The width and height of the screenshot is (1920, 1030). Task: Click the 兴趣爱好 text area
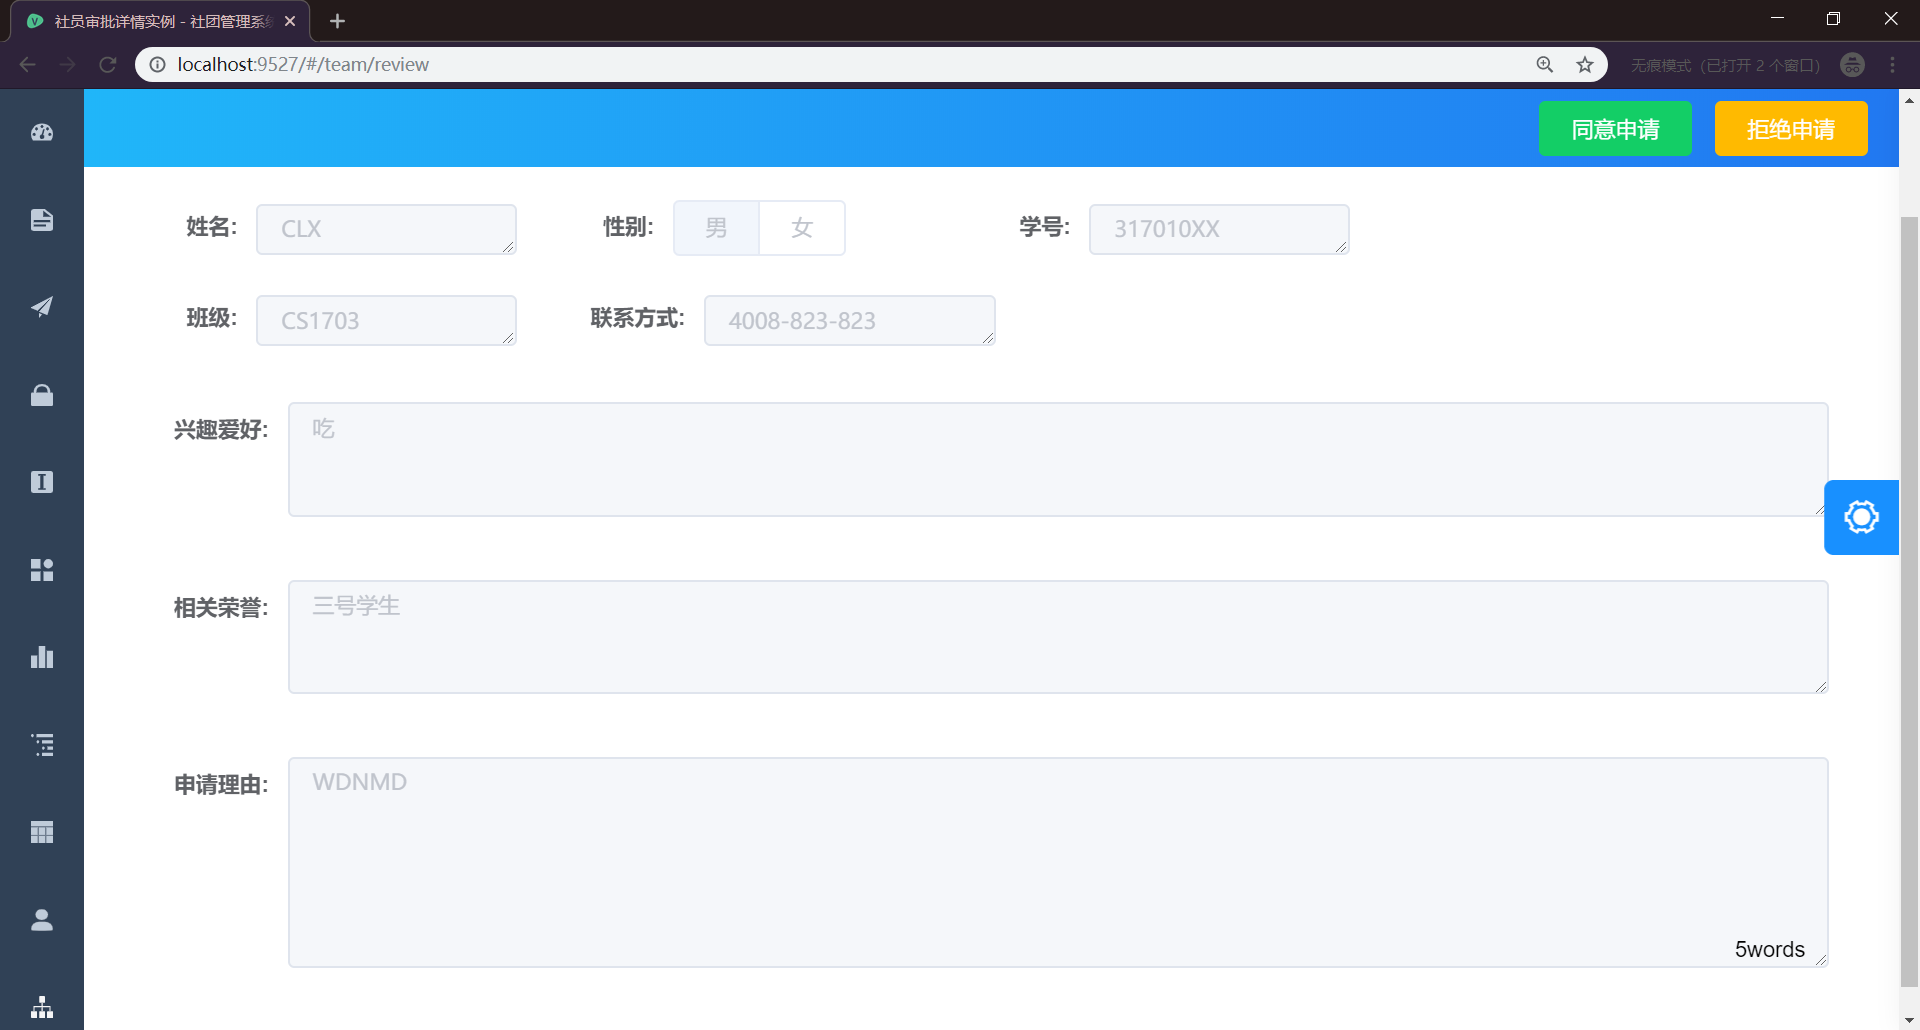point(1058,460)
